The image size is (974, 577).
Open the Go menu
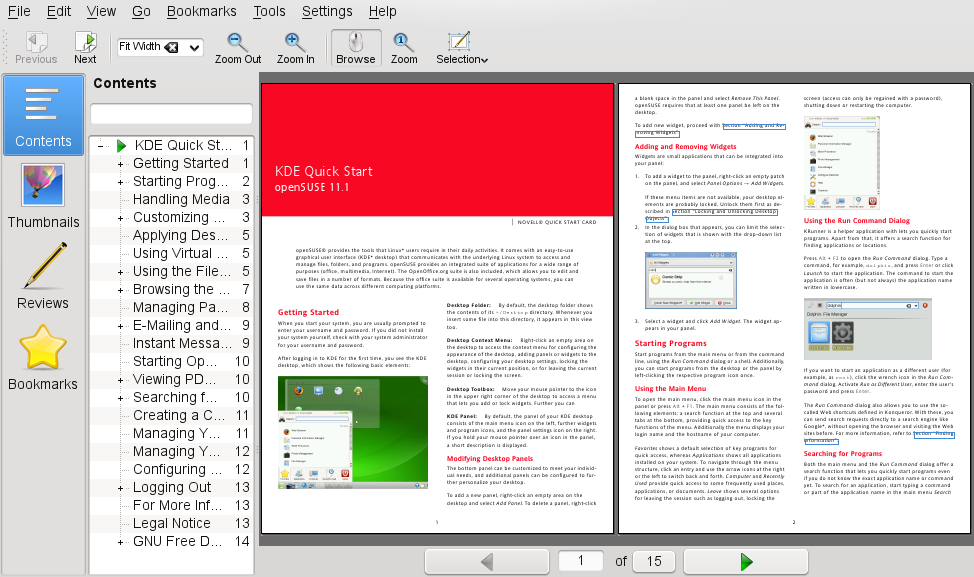click(141, 11)
